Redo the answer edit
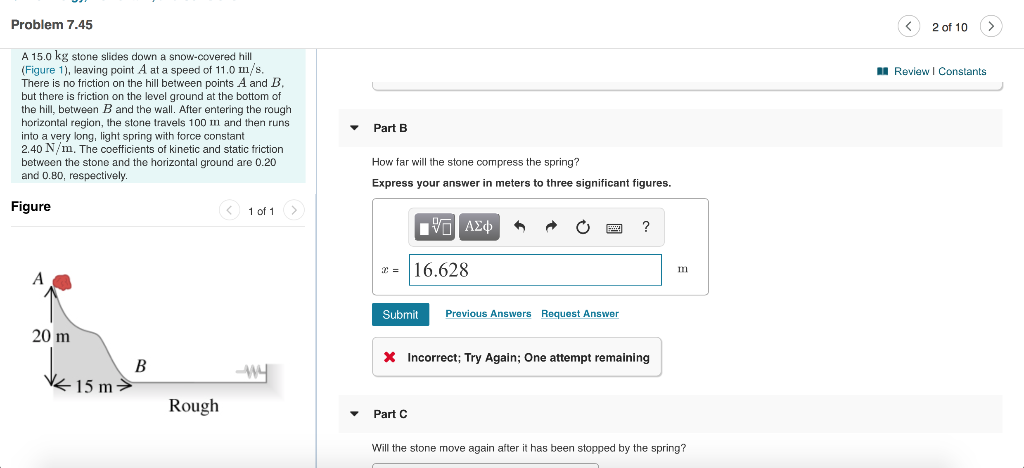The height and width of the screenshot is (468, 1024). click(551, 227)
